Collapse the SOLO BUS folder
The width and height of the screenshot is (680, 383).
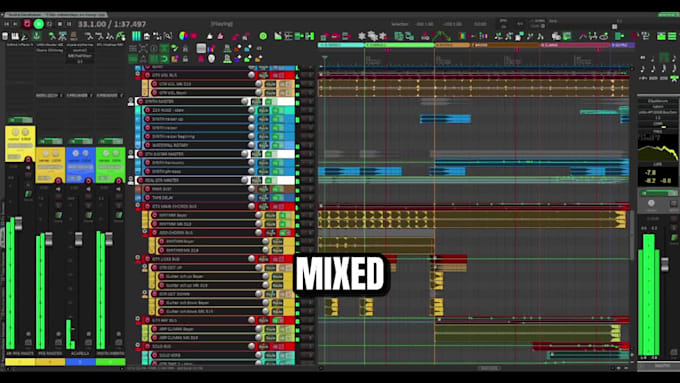tap(138, 346)
